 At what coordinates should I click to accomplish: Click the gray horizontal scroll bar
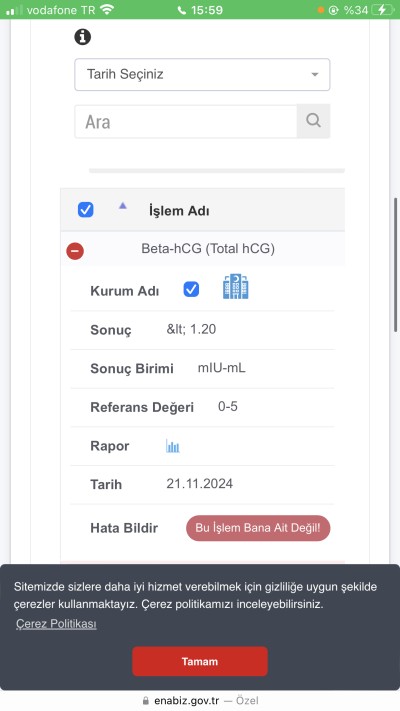[x=217, y=171]
